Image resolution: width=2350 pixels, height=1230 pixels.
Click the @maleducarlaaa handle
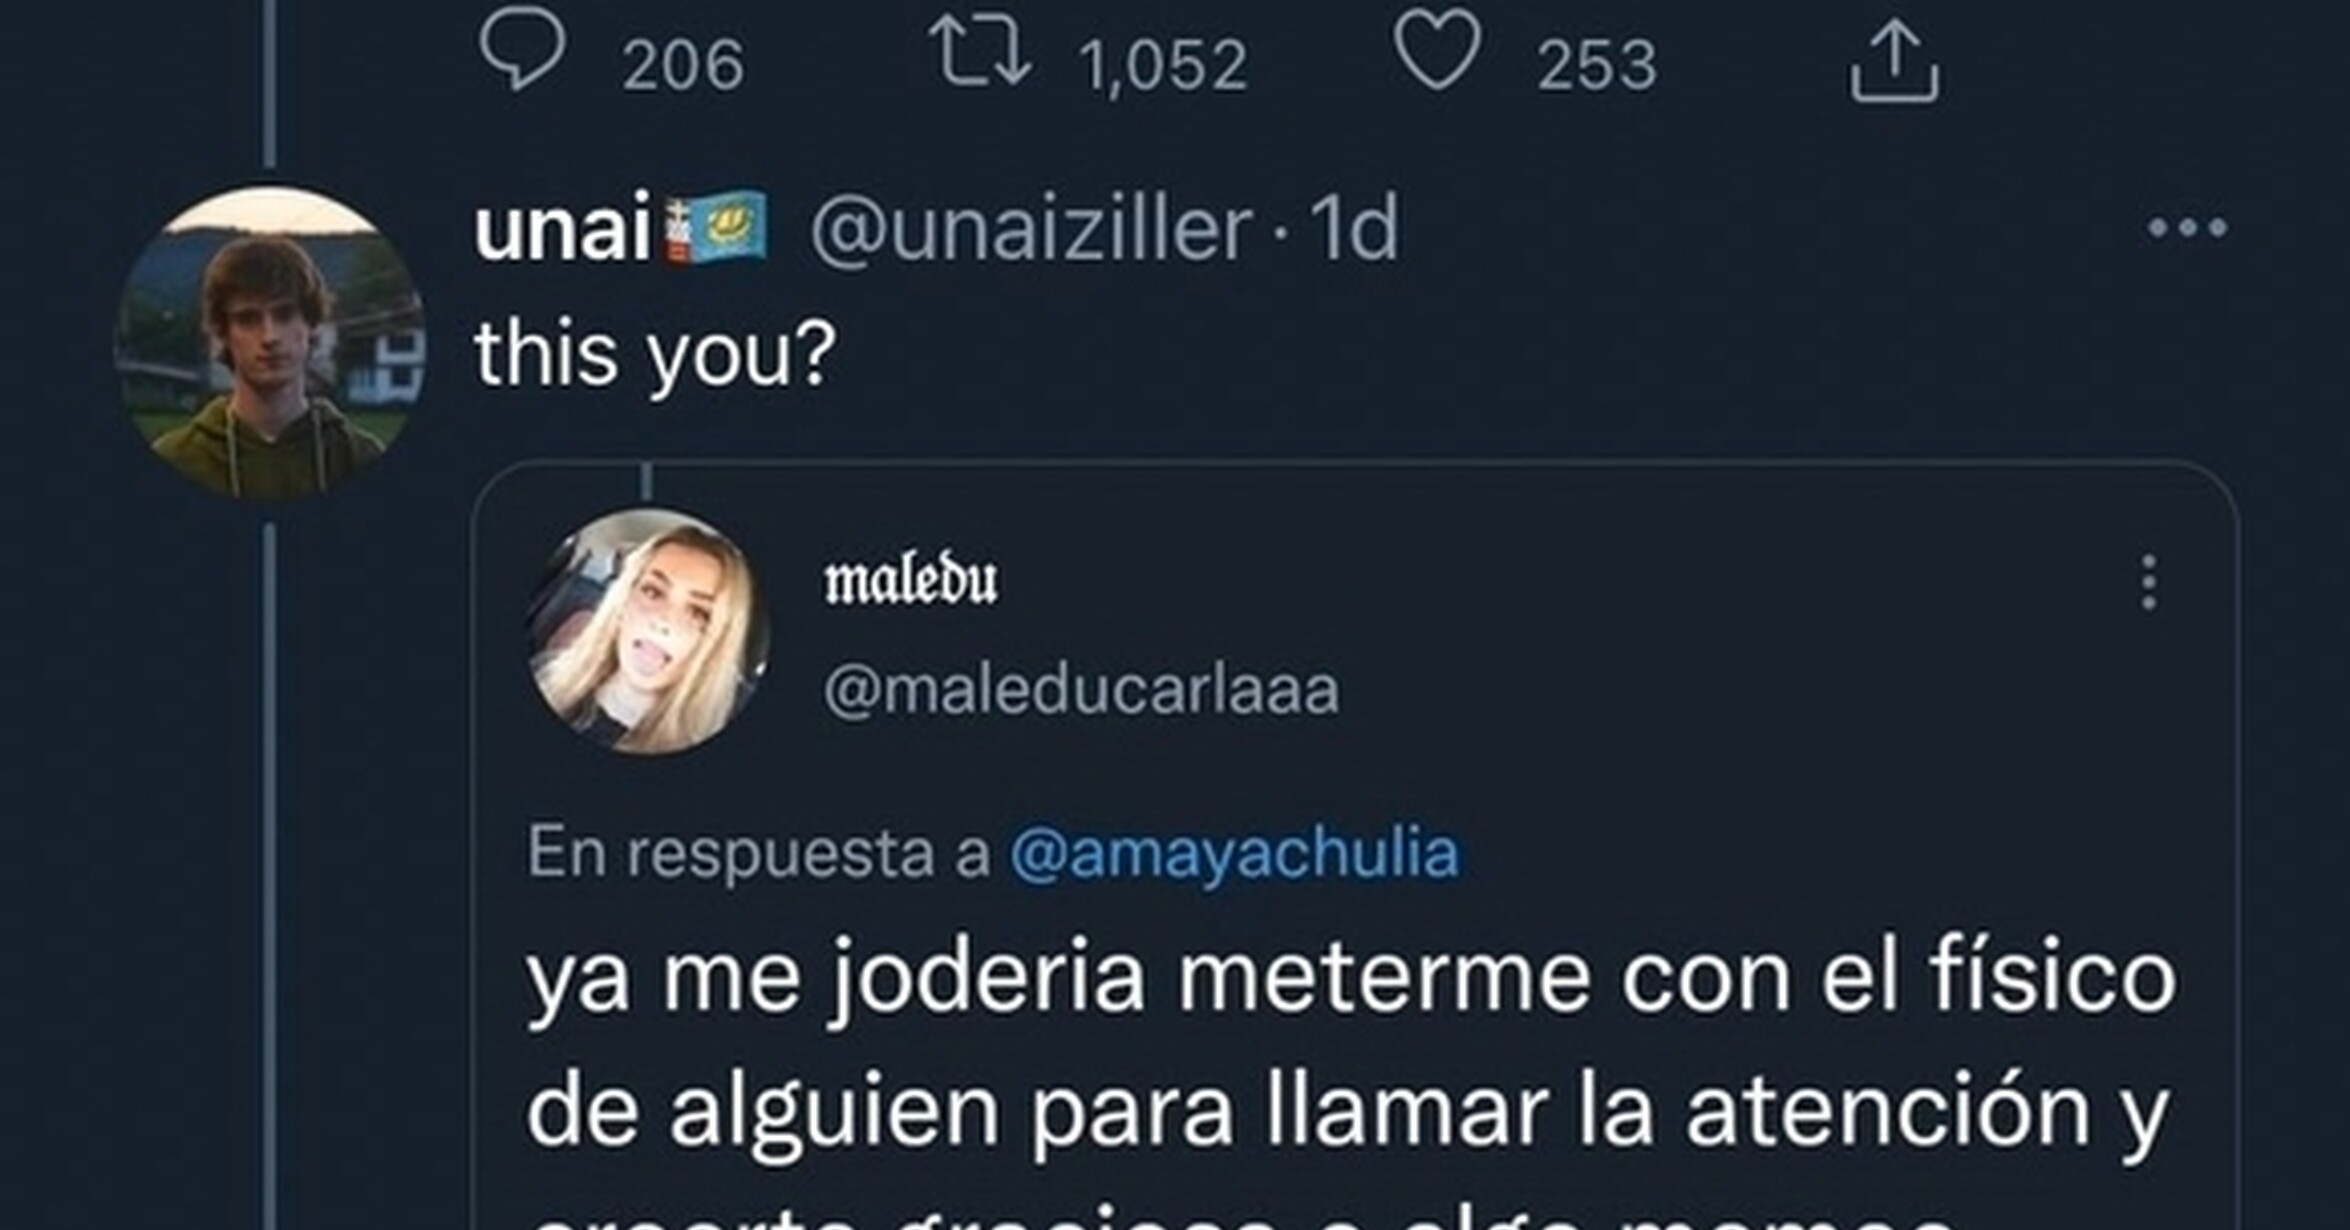coord(1081,689)
